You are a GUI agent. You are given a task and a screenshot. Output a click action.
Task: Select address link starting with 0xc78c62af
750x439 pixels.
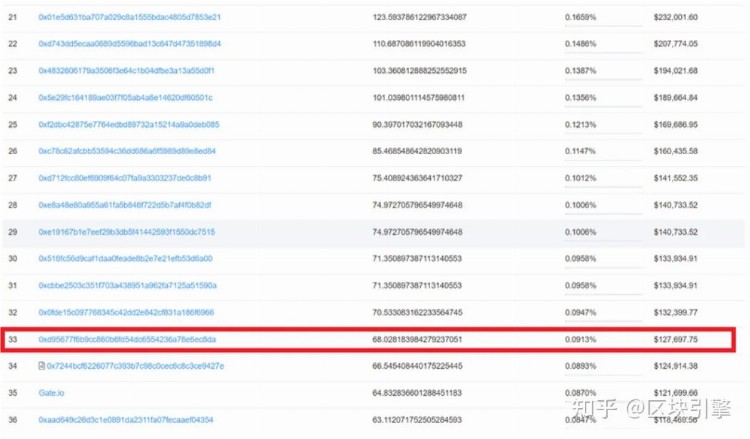127,151
